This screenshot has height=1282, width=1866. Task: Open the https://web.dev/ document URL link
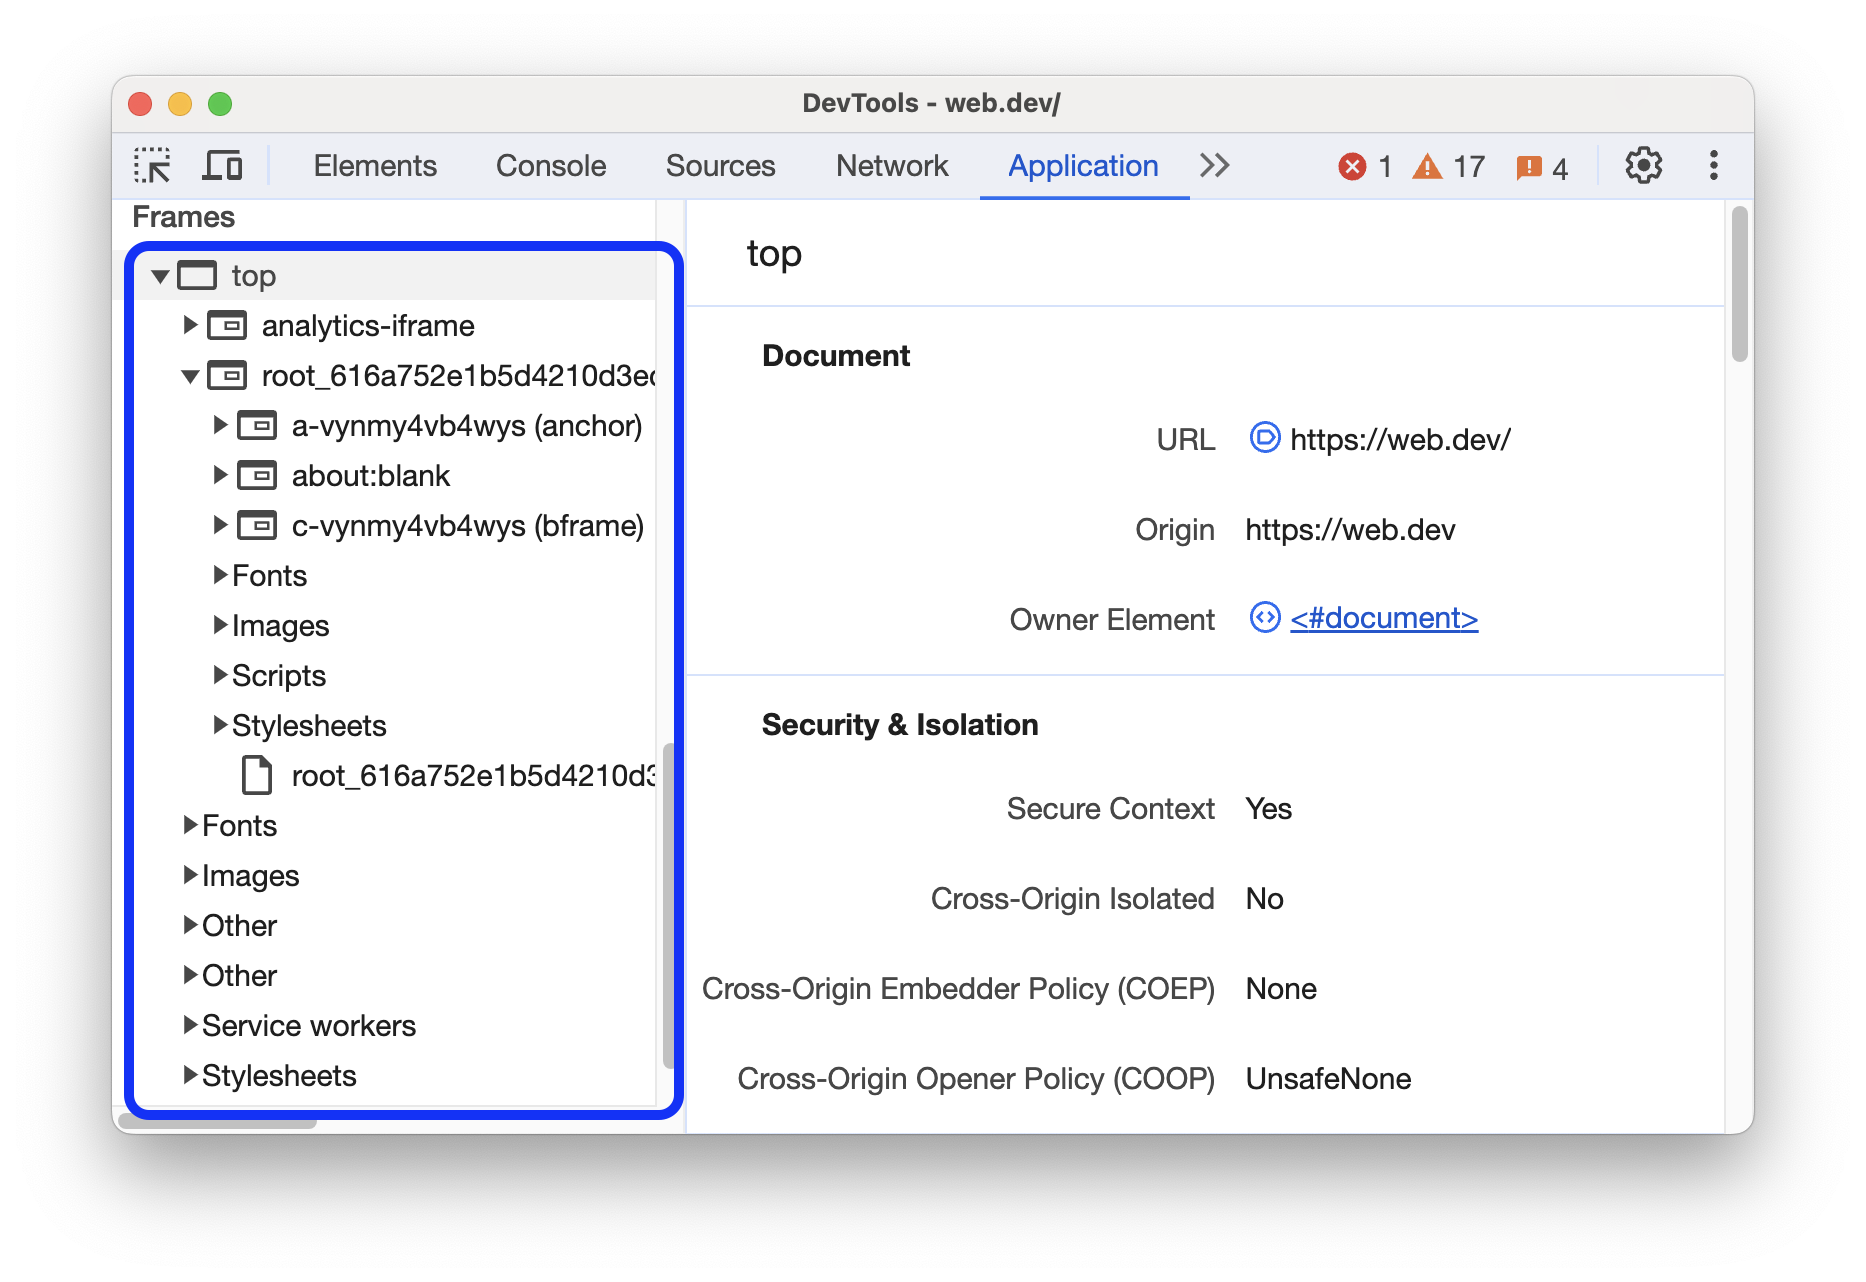pos(1400,438)
